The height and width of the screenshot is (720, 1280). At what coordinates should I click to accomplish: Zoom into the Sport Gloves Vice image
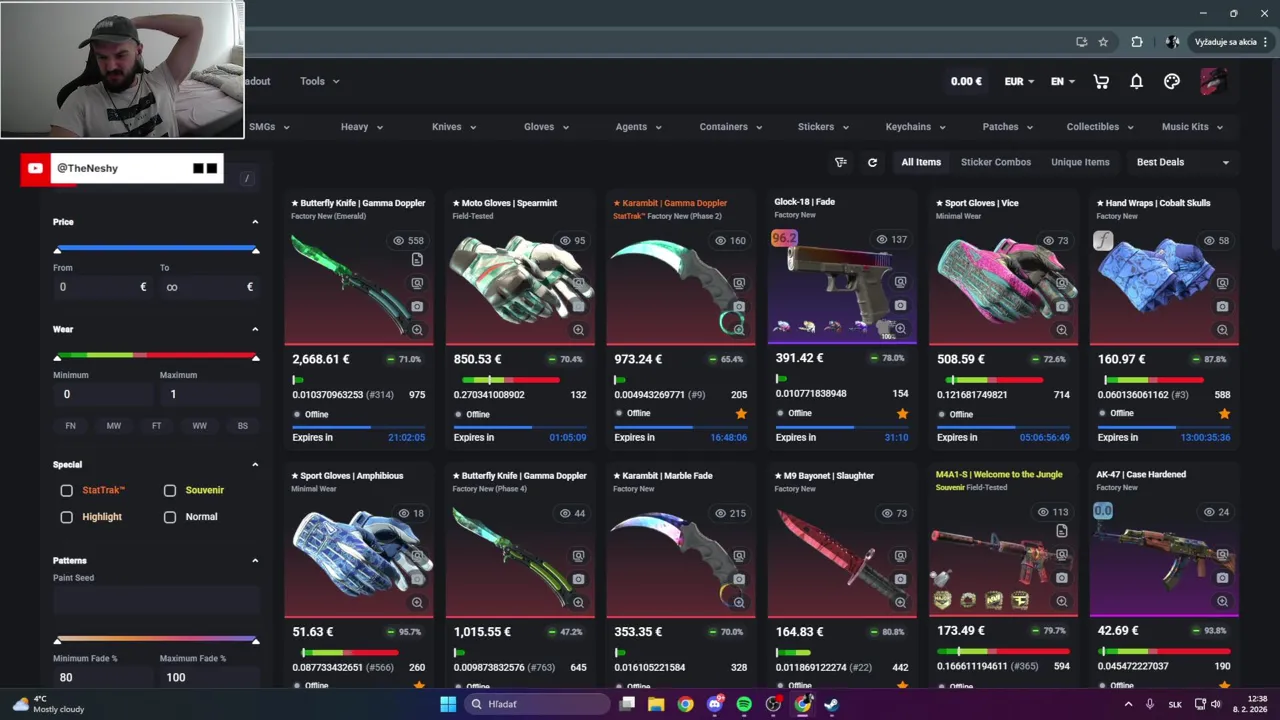(1062, 330)
